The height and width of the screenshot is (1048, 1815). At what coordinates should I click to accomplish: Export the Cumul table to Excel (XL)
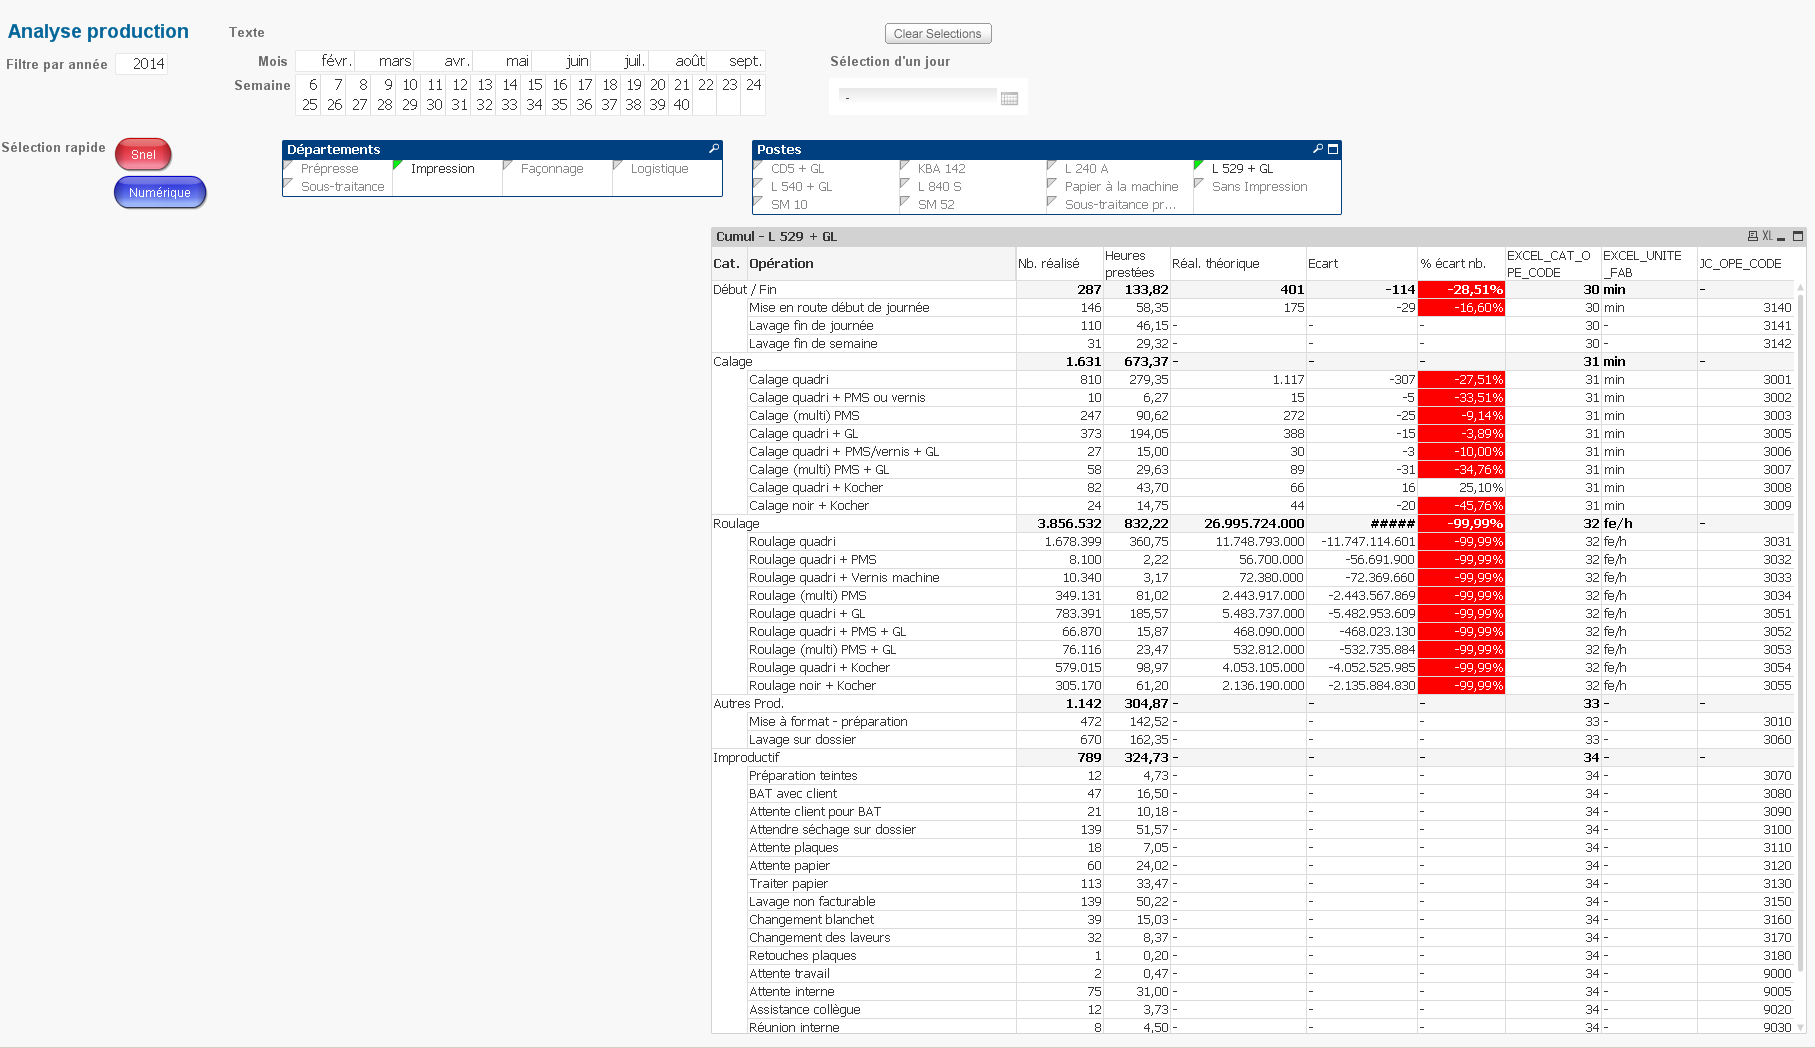tap(1767, 236)
